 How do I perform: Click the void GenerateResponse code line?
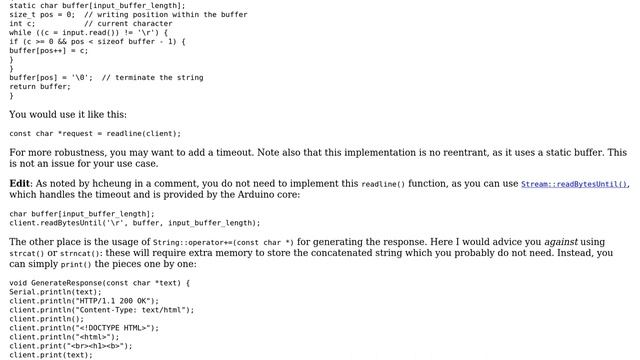[100, 283]
